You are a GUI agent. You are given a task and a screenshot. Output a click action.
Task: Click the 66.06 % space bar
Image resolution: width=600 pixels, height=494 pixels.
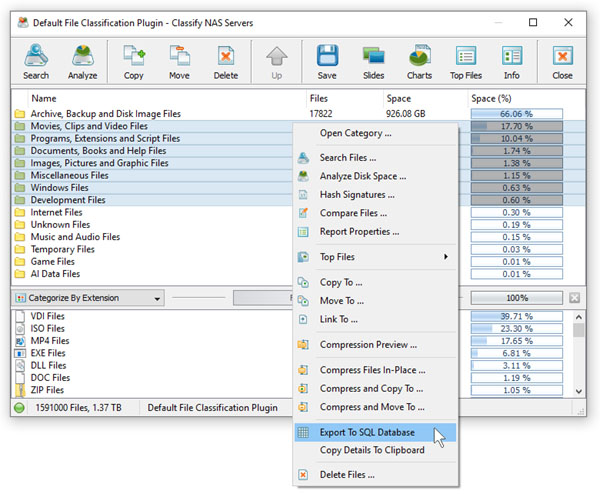[x=517, y=114]
